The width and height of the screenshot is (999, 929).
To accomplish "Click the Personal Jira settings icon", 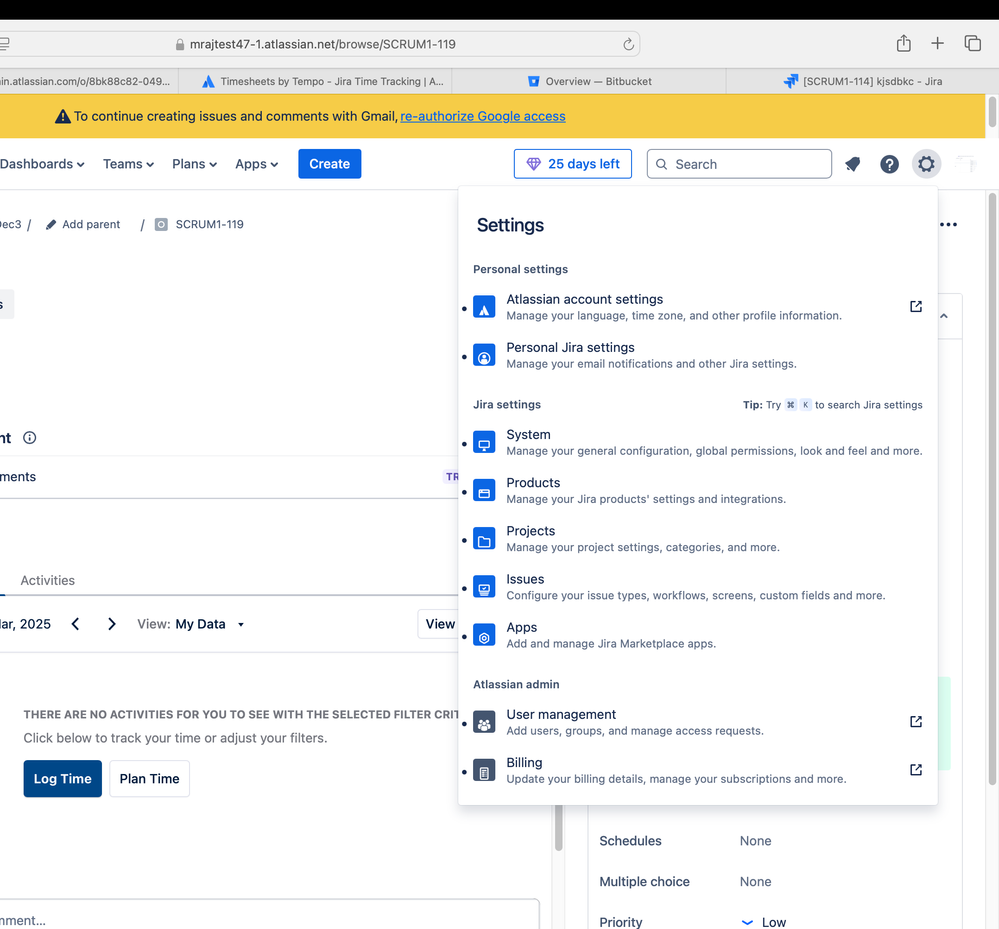I will [x=484, y=355].
